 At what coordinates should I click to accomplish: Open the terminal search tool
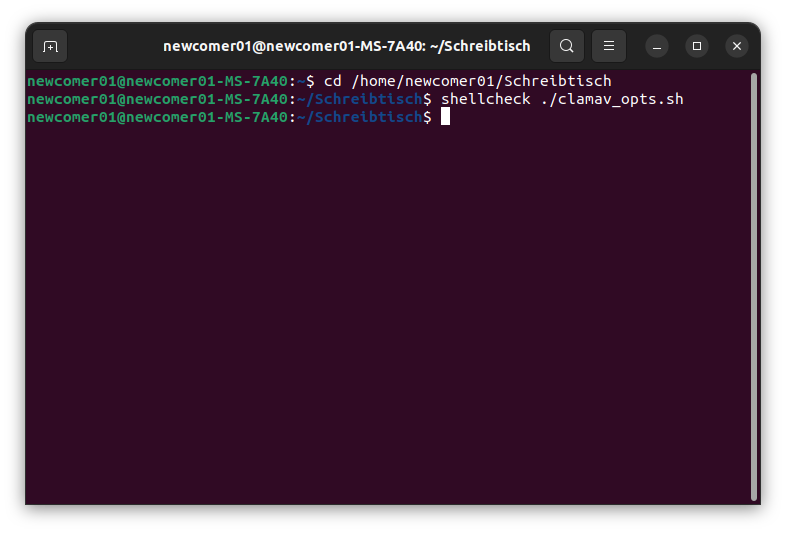point(566,46)
